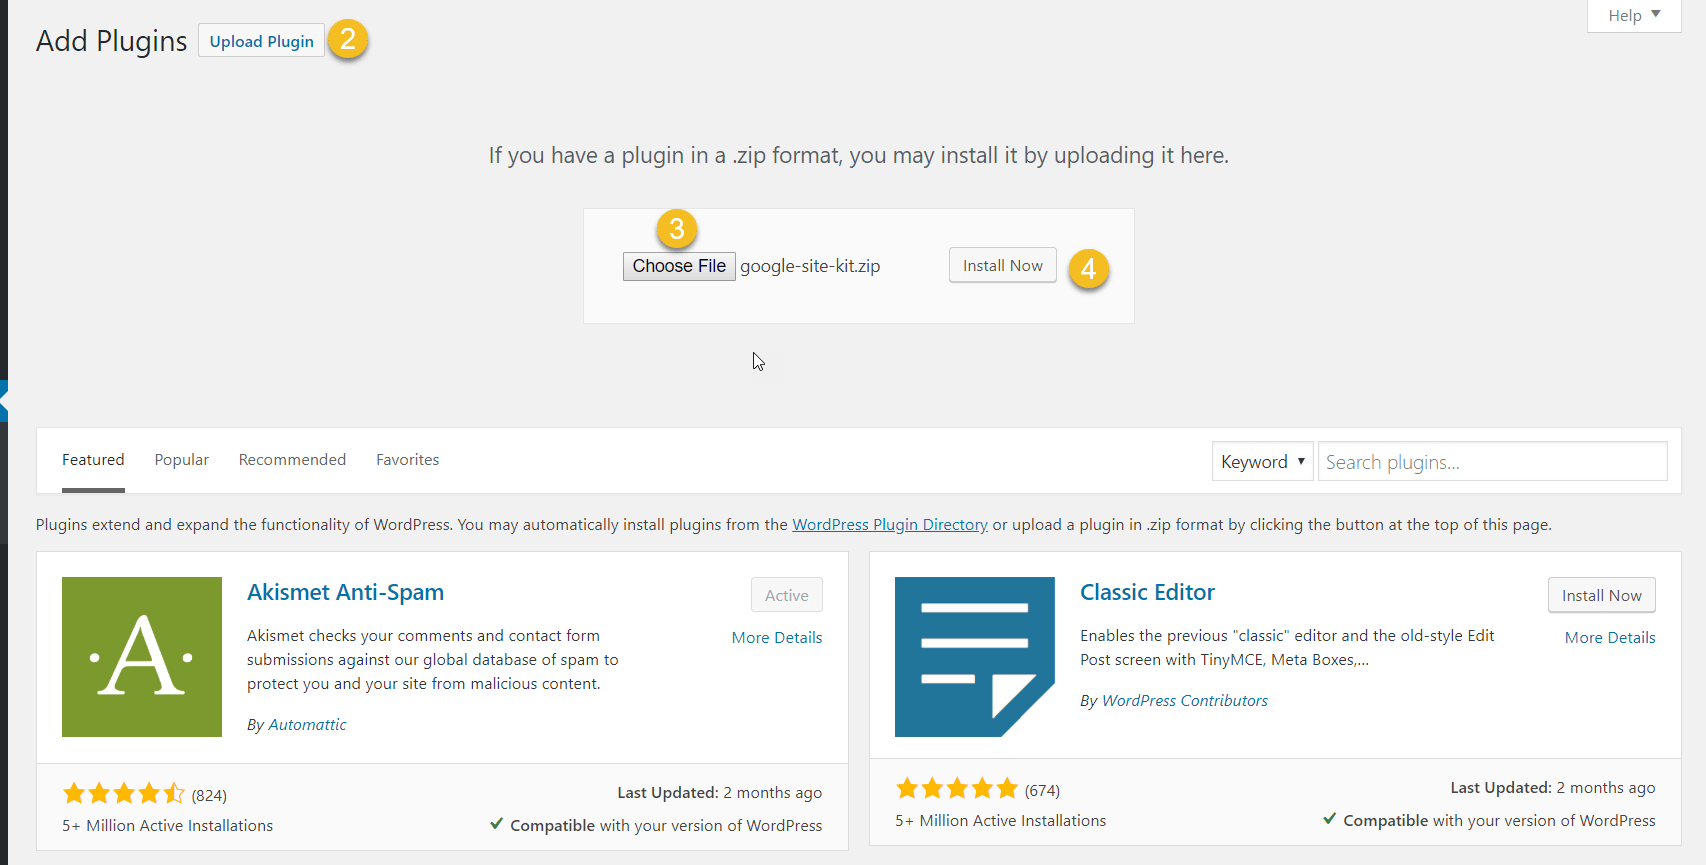The image size is (1706, 865).
Task: Click Classic Editor's Last Updated text
Action: 1553,787
